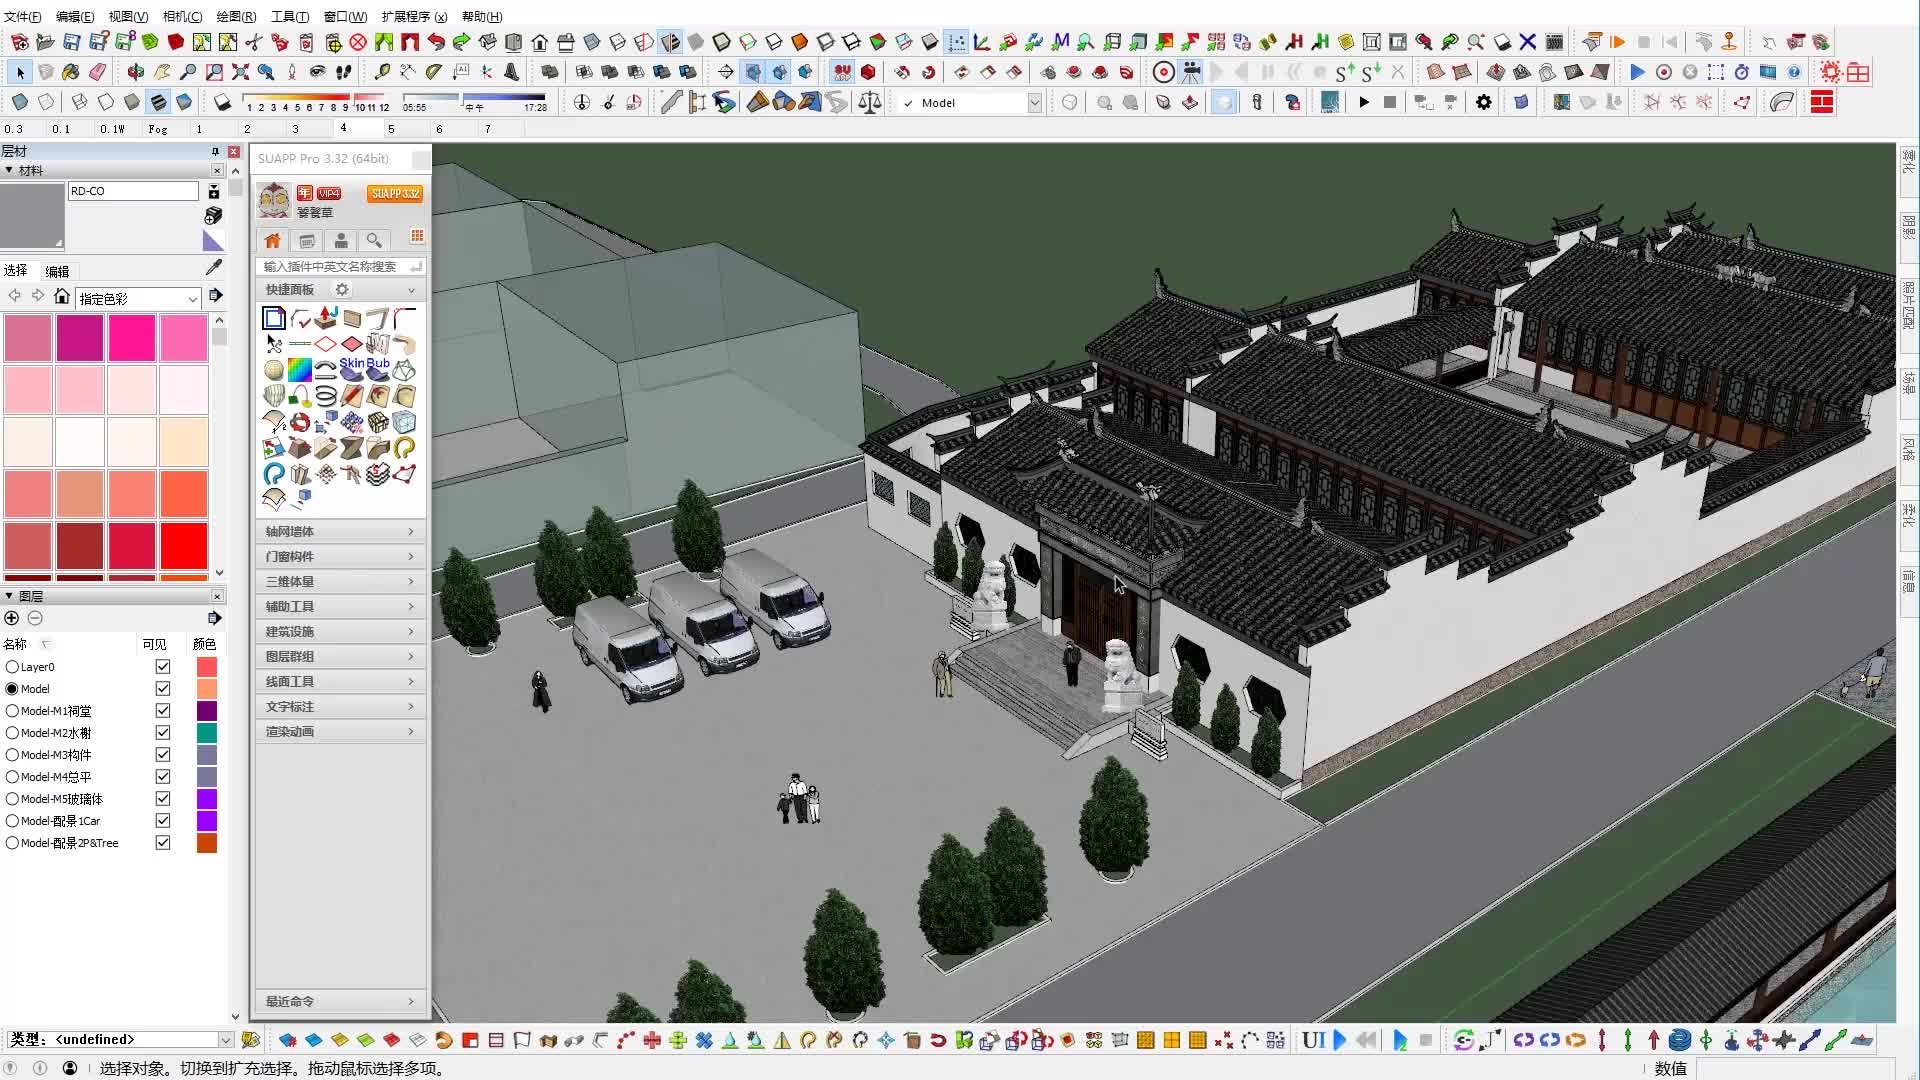The height and width of the screenshot is (1080, 1920).
Task: Open the SUAPP search tab magnifier
Action: click(374, 240)
